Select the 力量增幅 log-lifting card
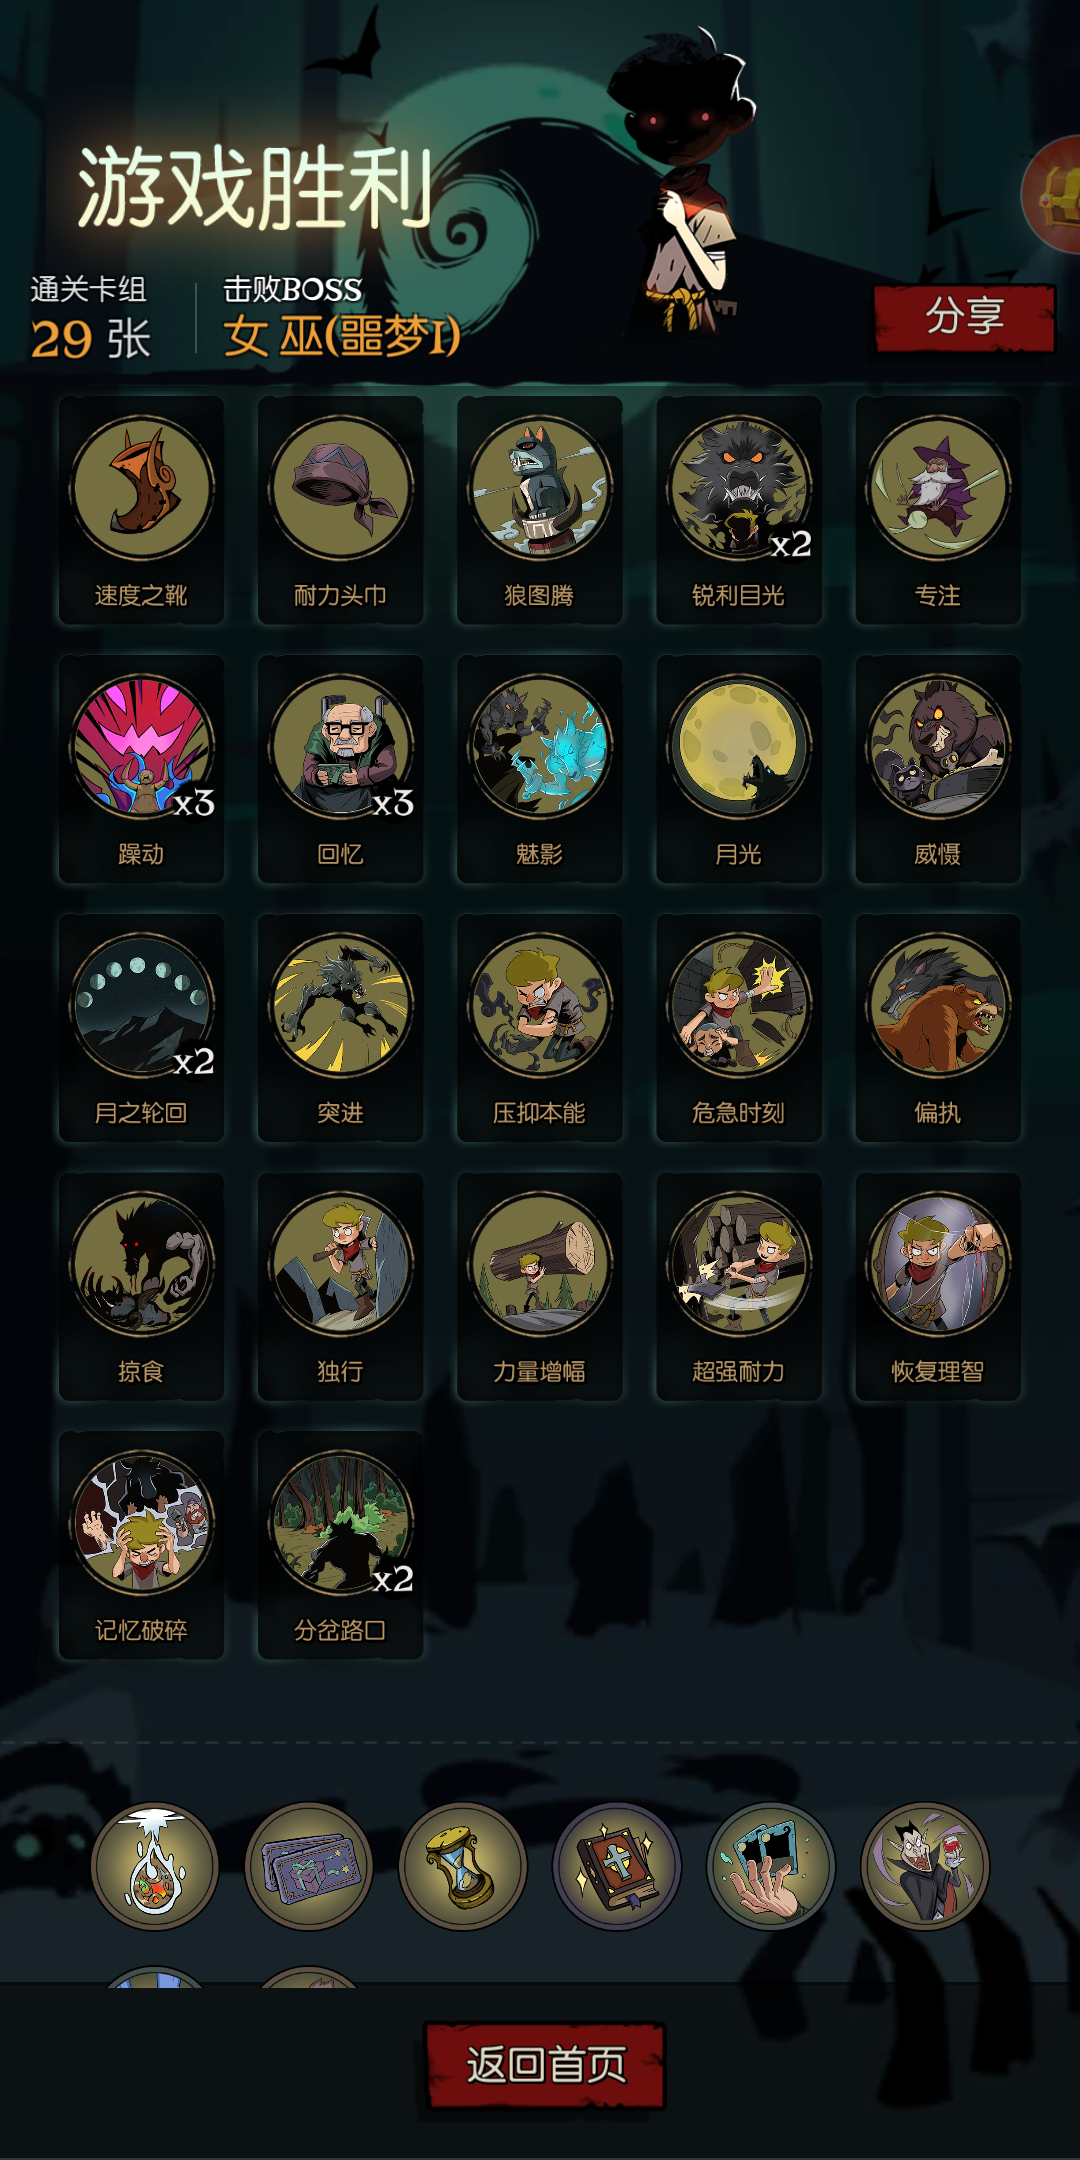This screenshot has height=2160, width=1080. pos(540,1287)
